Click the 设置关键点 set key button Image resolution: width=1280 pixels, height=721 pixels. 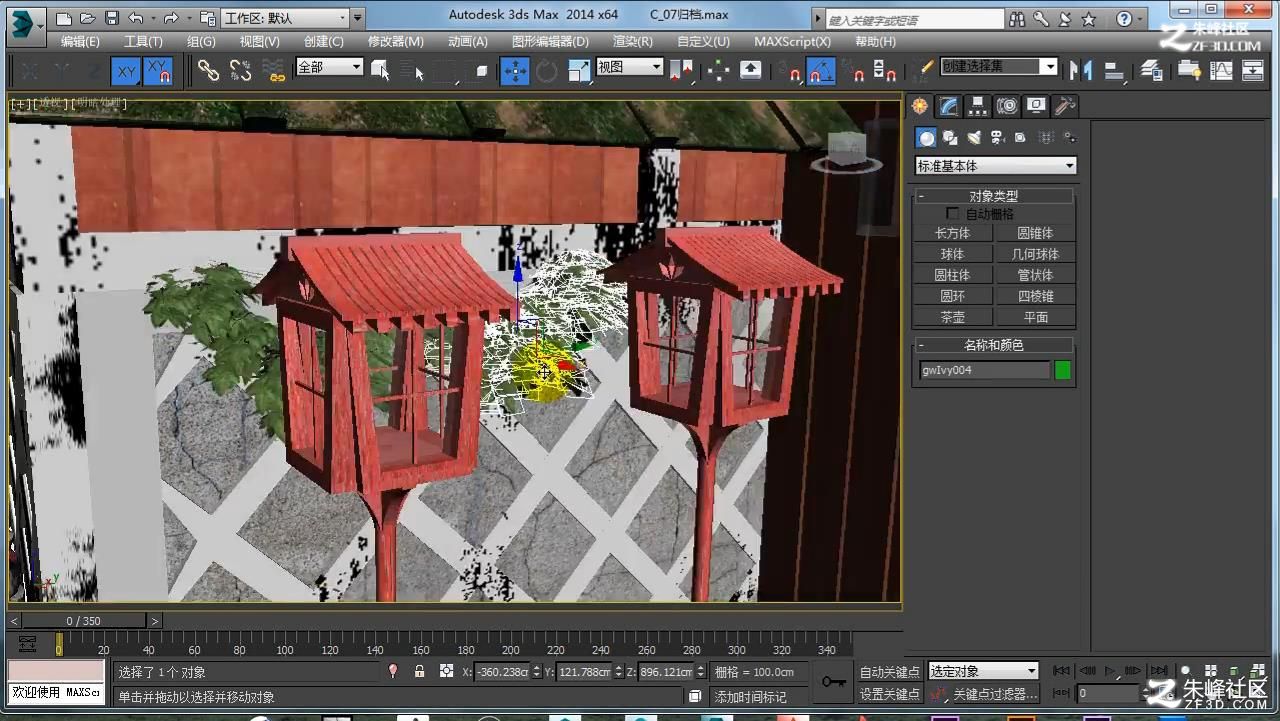click(890, 694)
